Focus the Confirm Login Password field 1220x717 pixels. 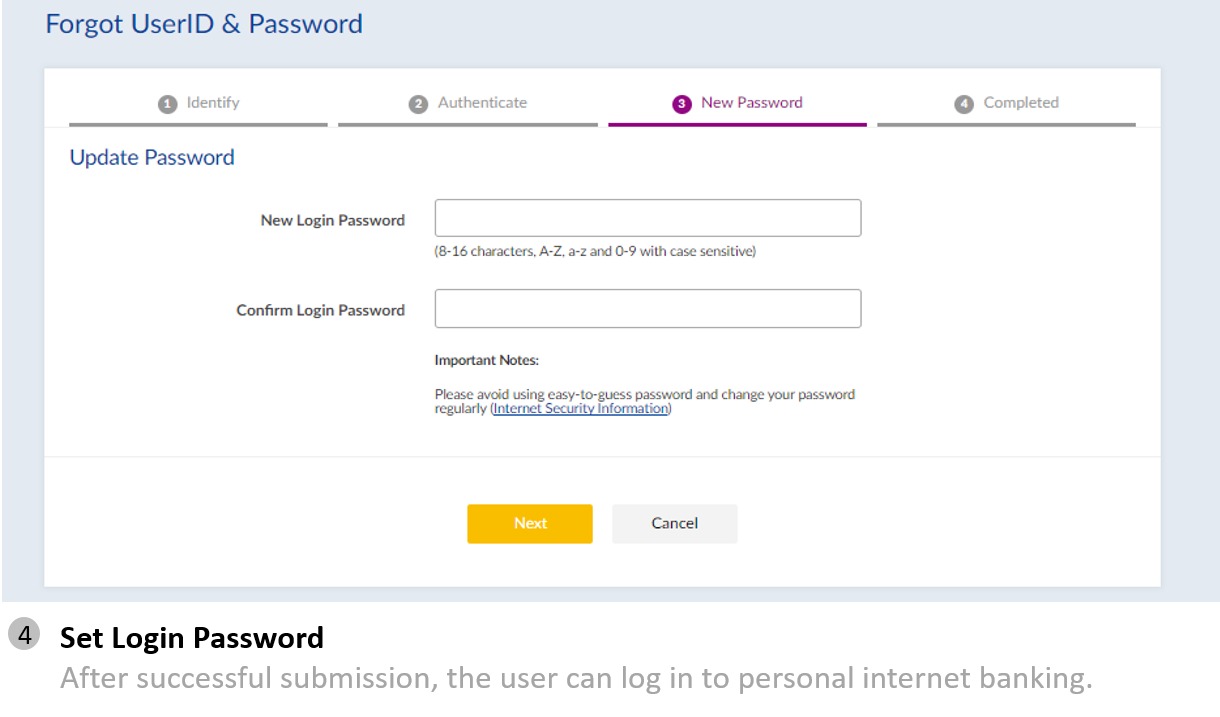647,308
